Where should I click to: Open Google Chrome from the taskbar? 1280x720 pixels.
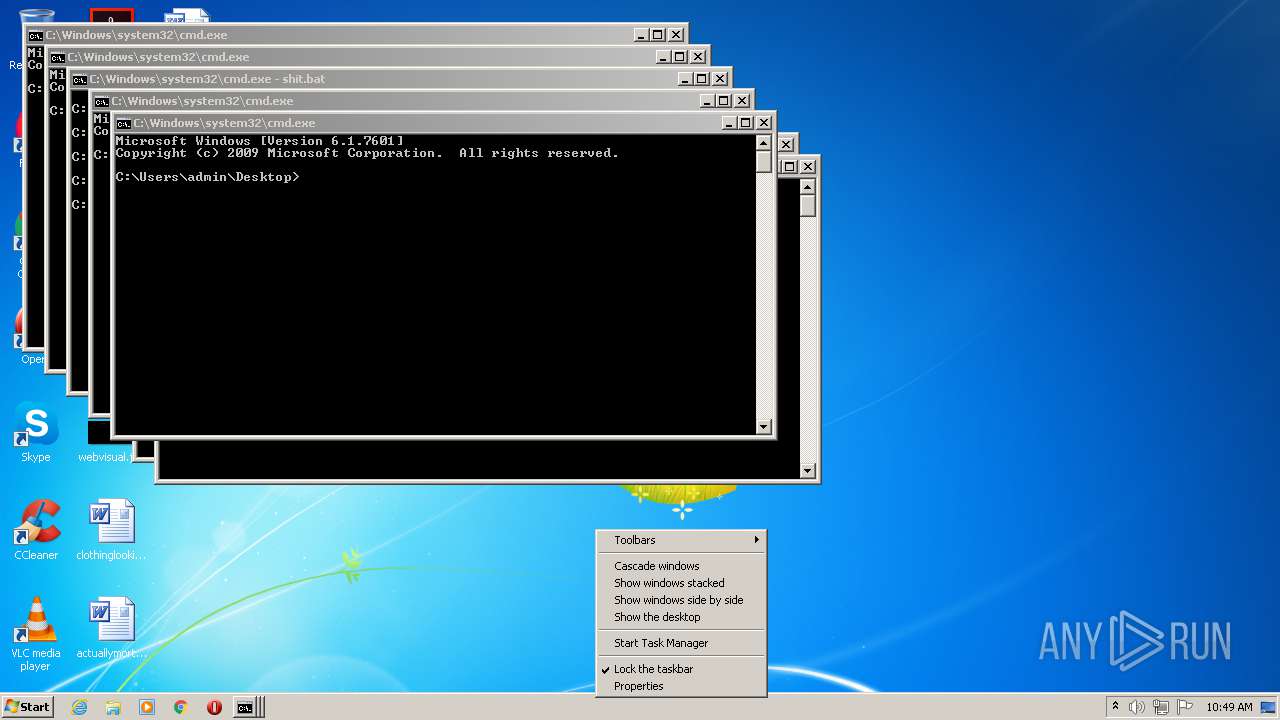pyautogui.click(x=181, y=707)
